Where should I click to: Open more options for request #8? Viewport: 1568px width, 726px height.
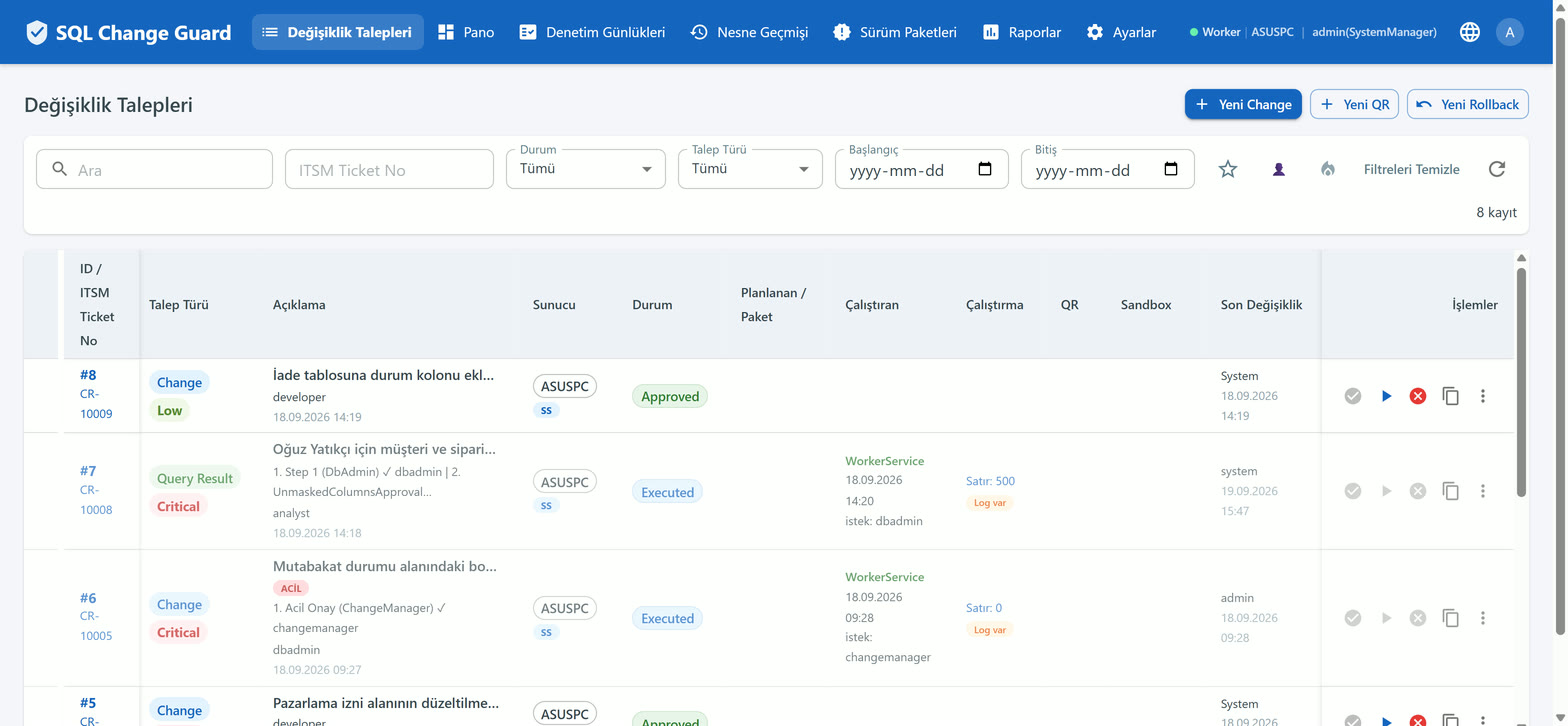1483,396
